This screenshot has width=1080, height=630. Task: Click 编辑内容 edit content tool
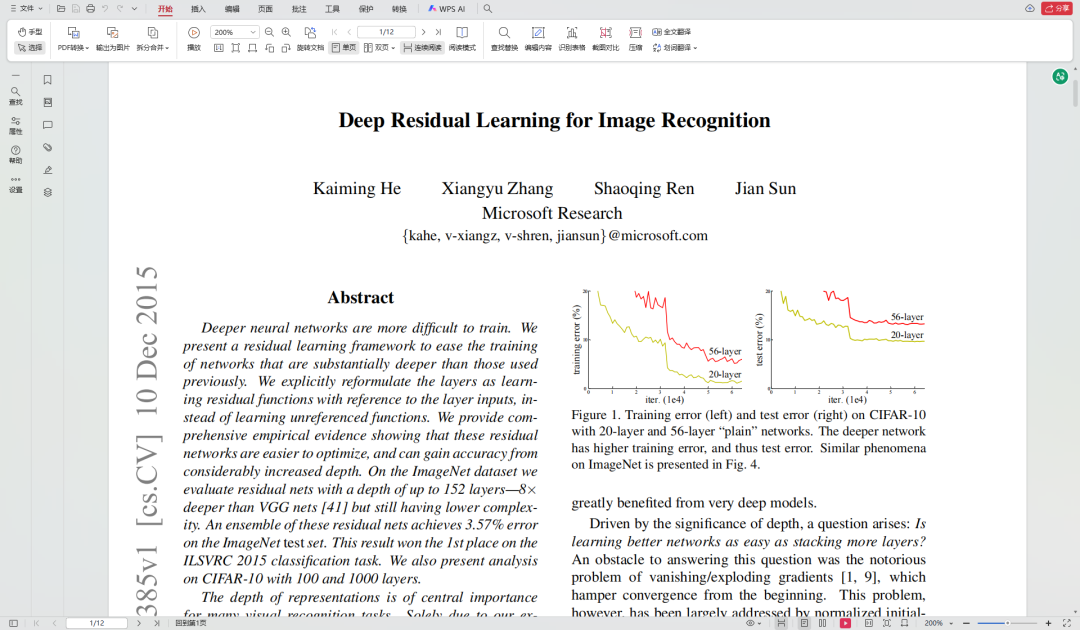click(x=538, y=39)
